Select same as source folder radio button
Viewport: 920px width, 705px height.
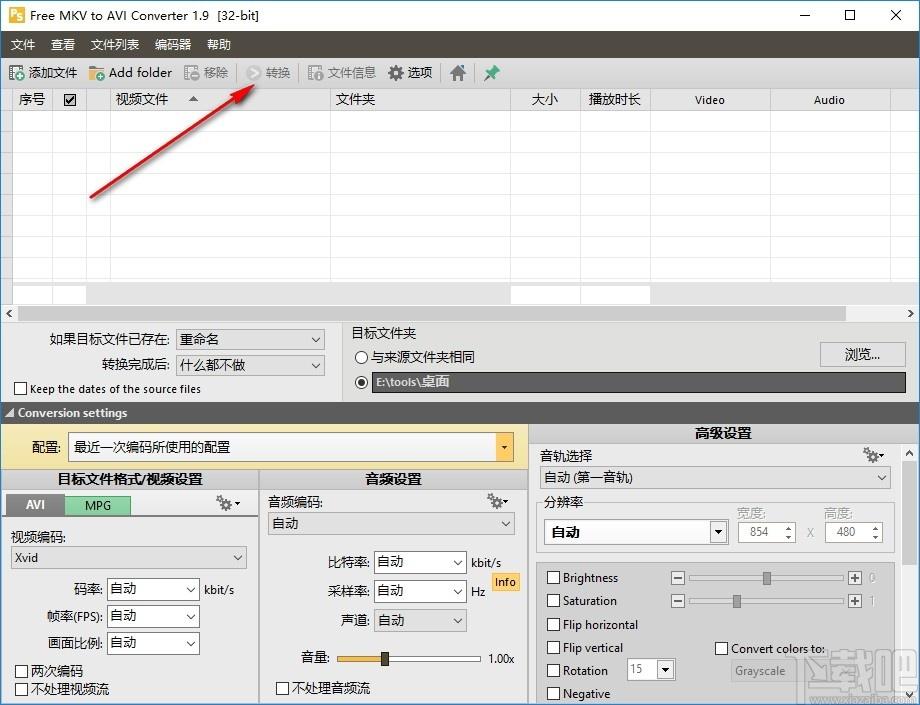362,357
